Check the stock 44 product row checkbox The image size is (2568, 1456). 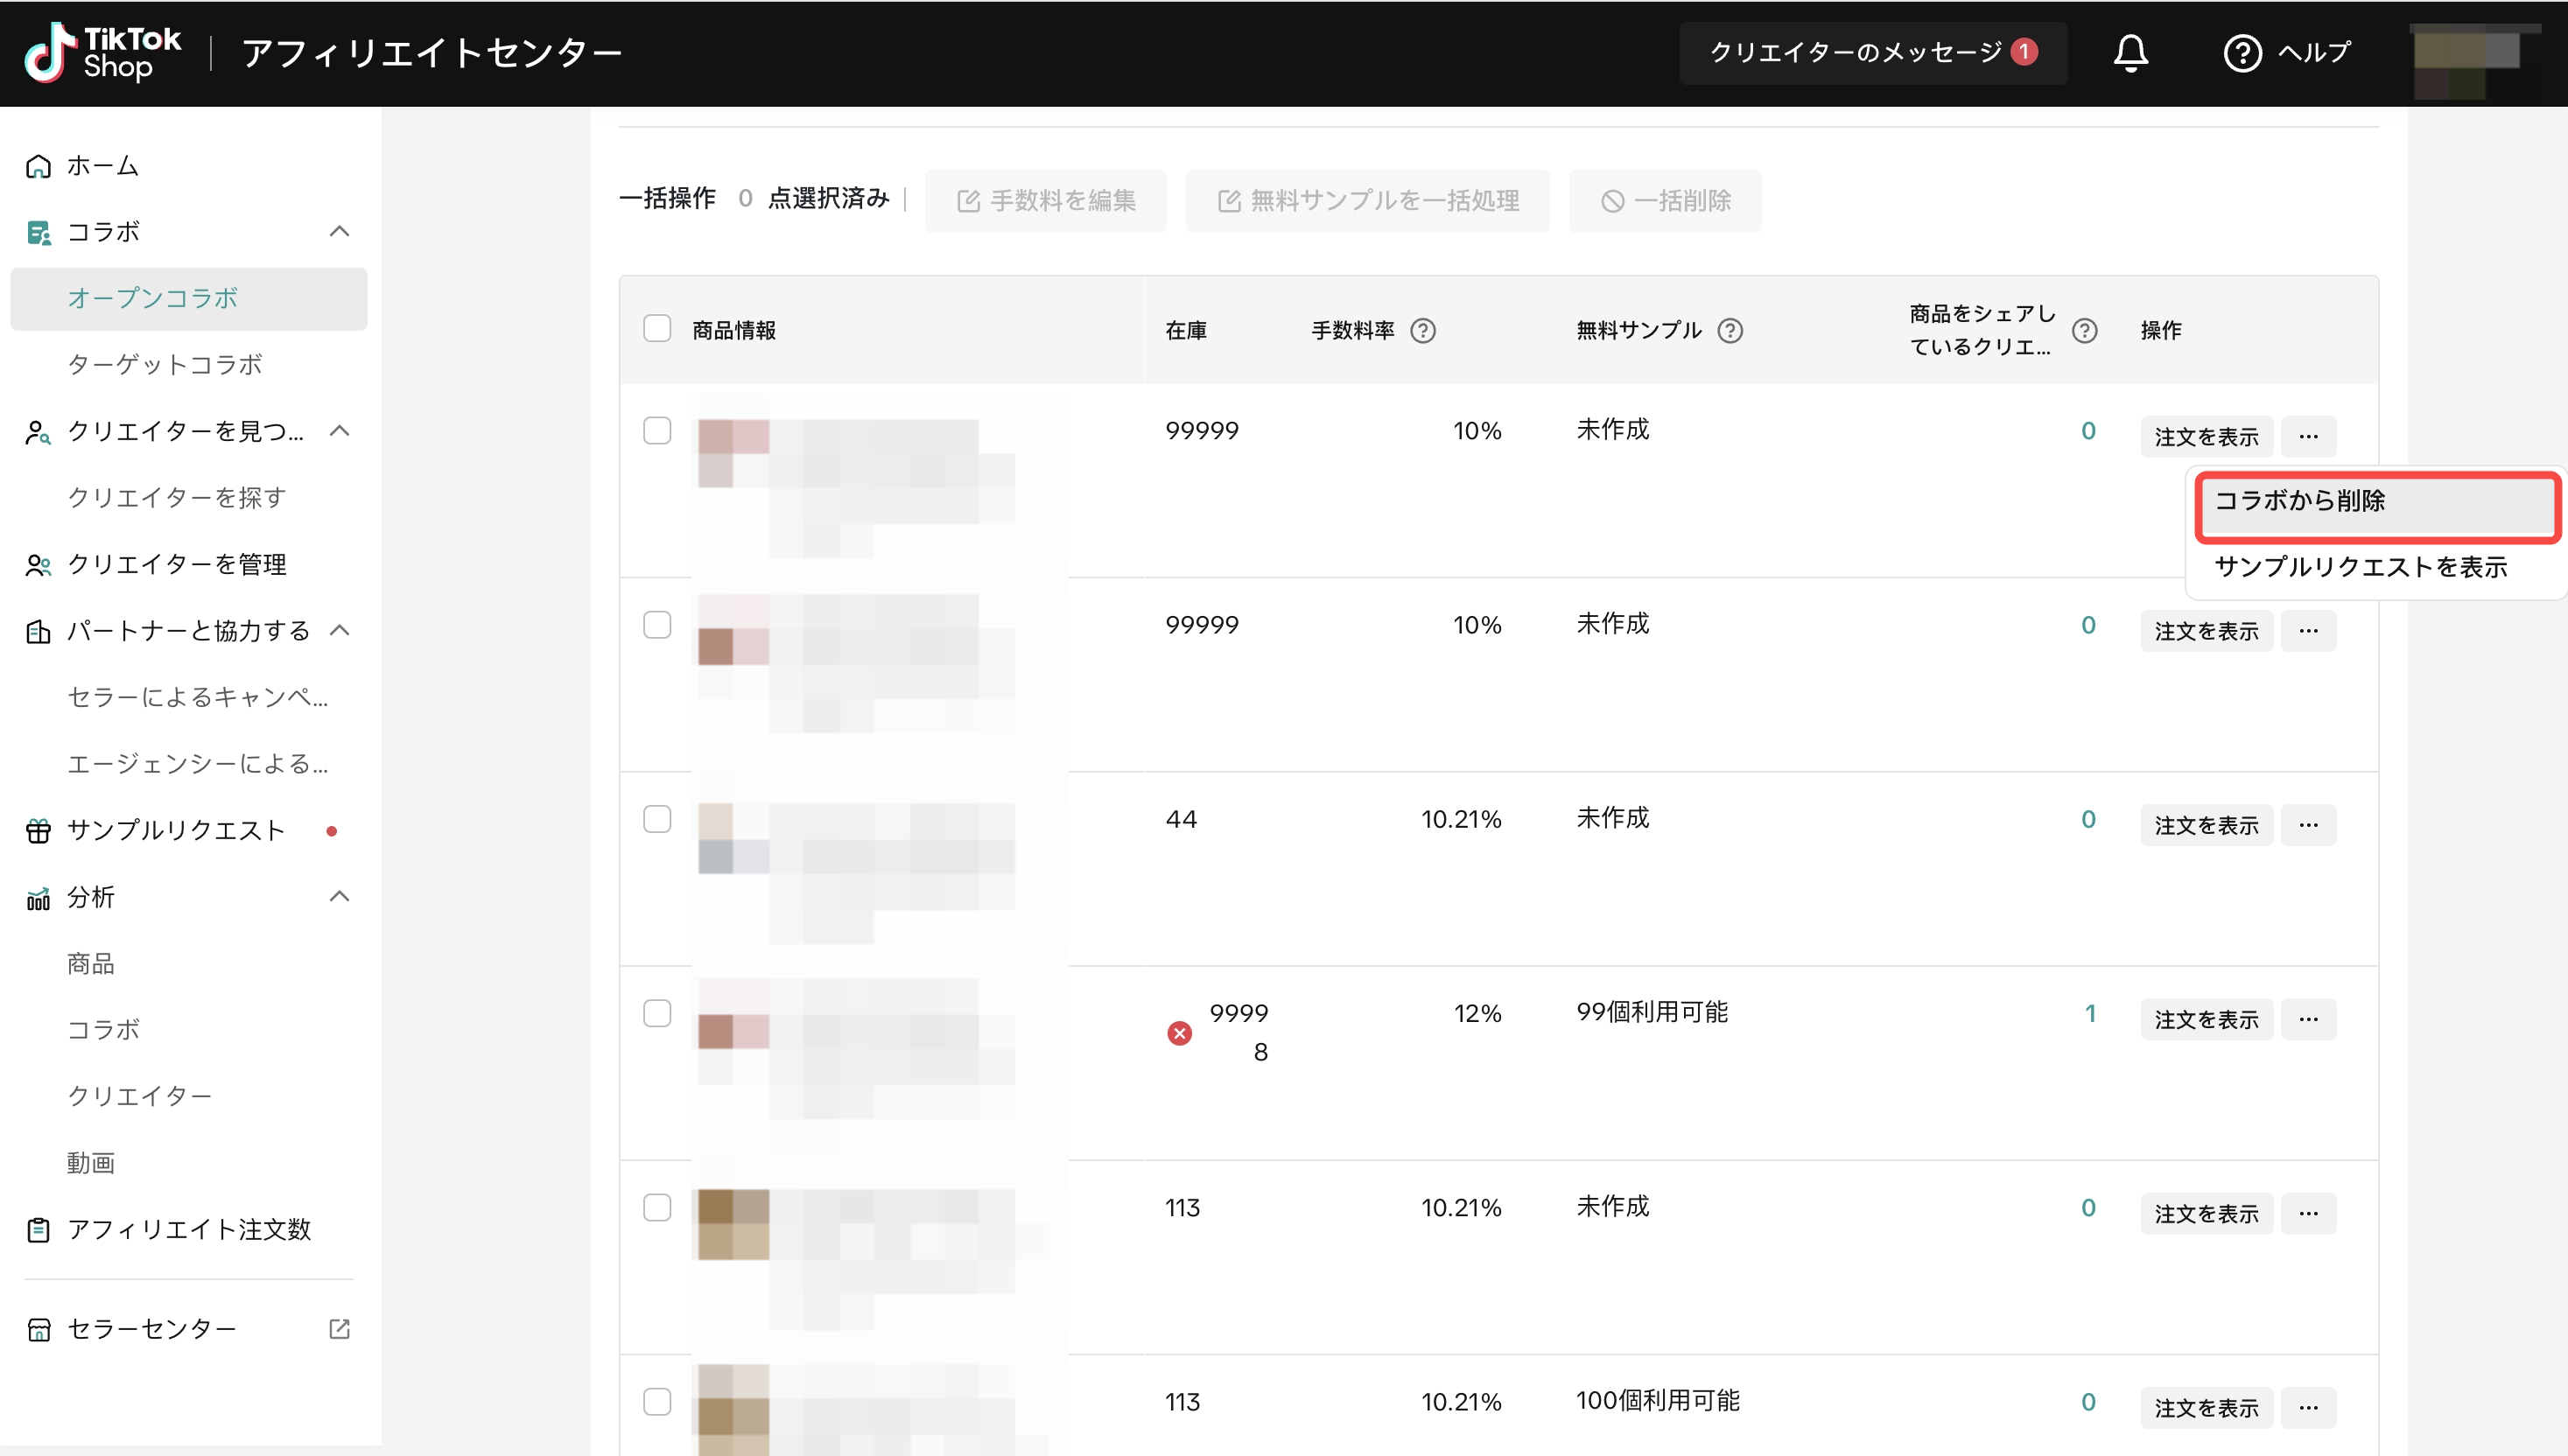(x=657, y=819)
